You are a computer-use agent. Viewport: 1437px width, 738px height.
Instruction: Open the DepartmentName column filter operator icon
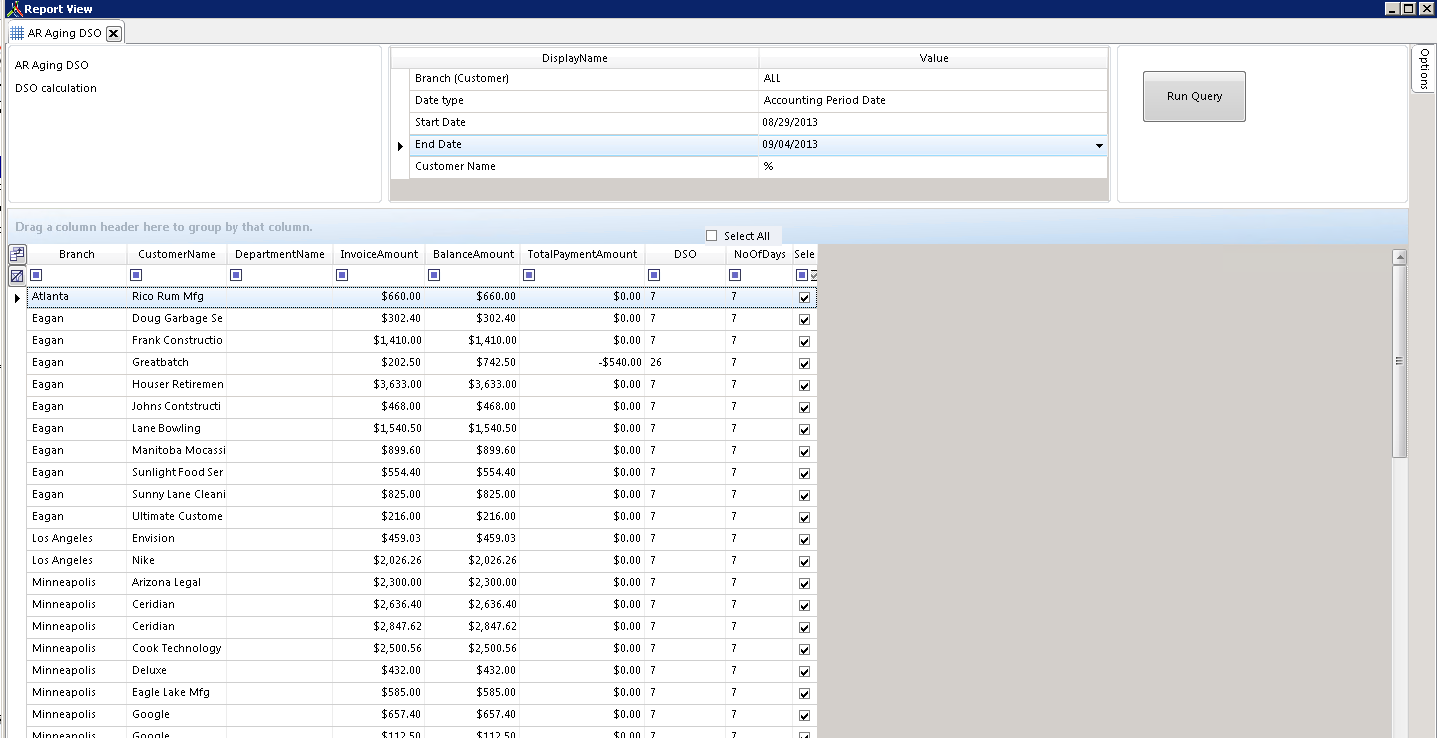coord(237,275)
